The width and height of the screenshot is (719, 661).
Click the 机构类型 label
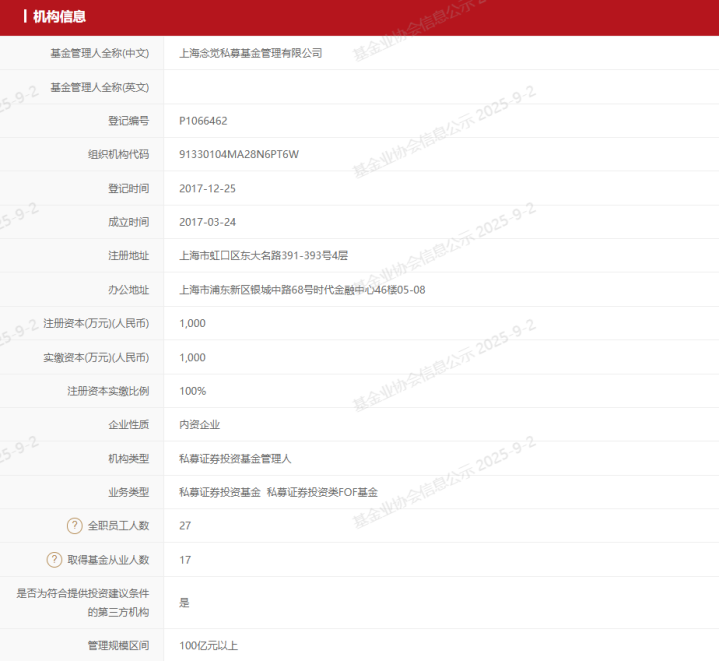point(128,458)
